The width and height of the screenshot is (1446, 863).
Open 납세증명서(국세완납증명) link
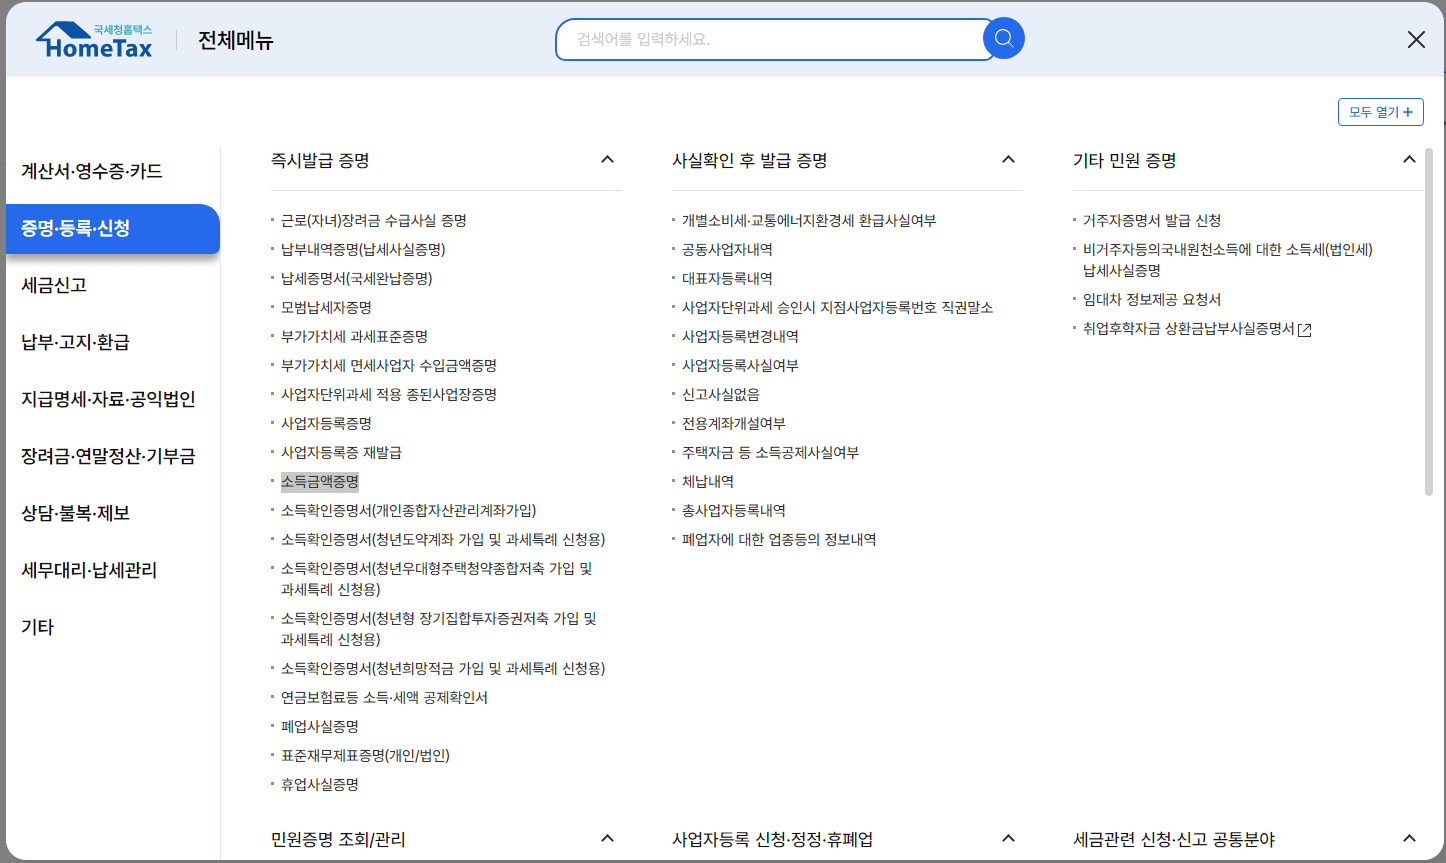coord(357,278)
